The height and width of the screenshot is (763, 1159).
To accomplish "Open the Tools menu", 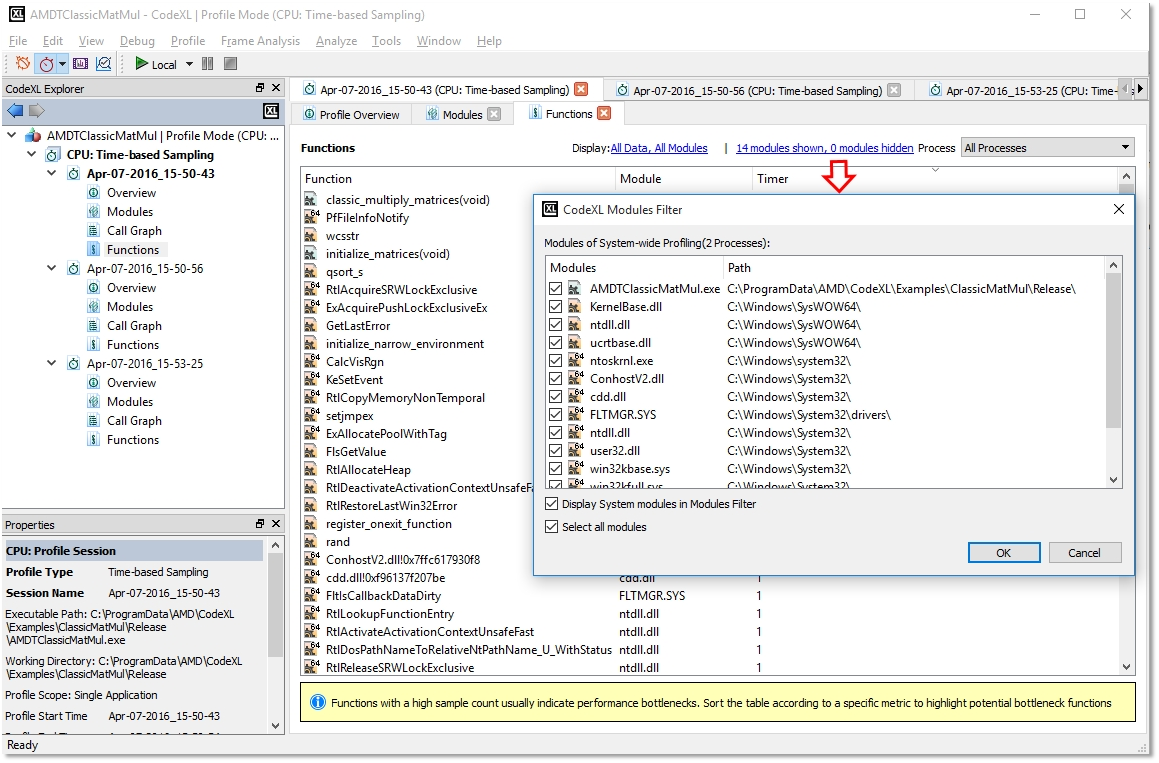I will [x=386, y=41].
